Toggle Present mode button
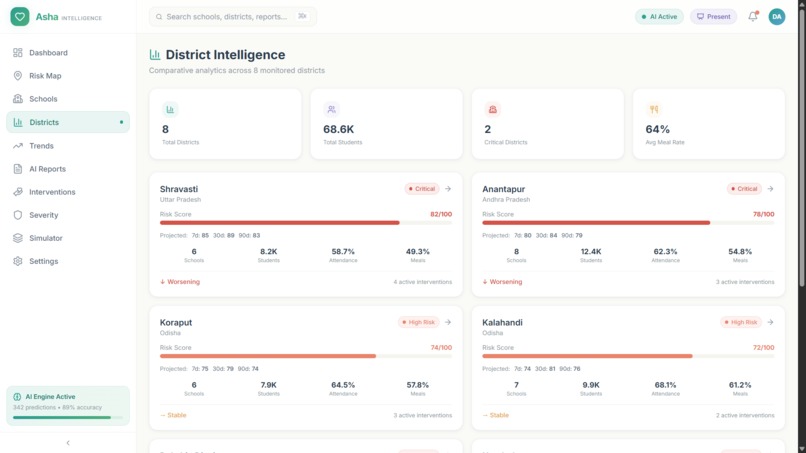806x453 pixels. 713,16
